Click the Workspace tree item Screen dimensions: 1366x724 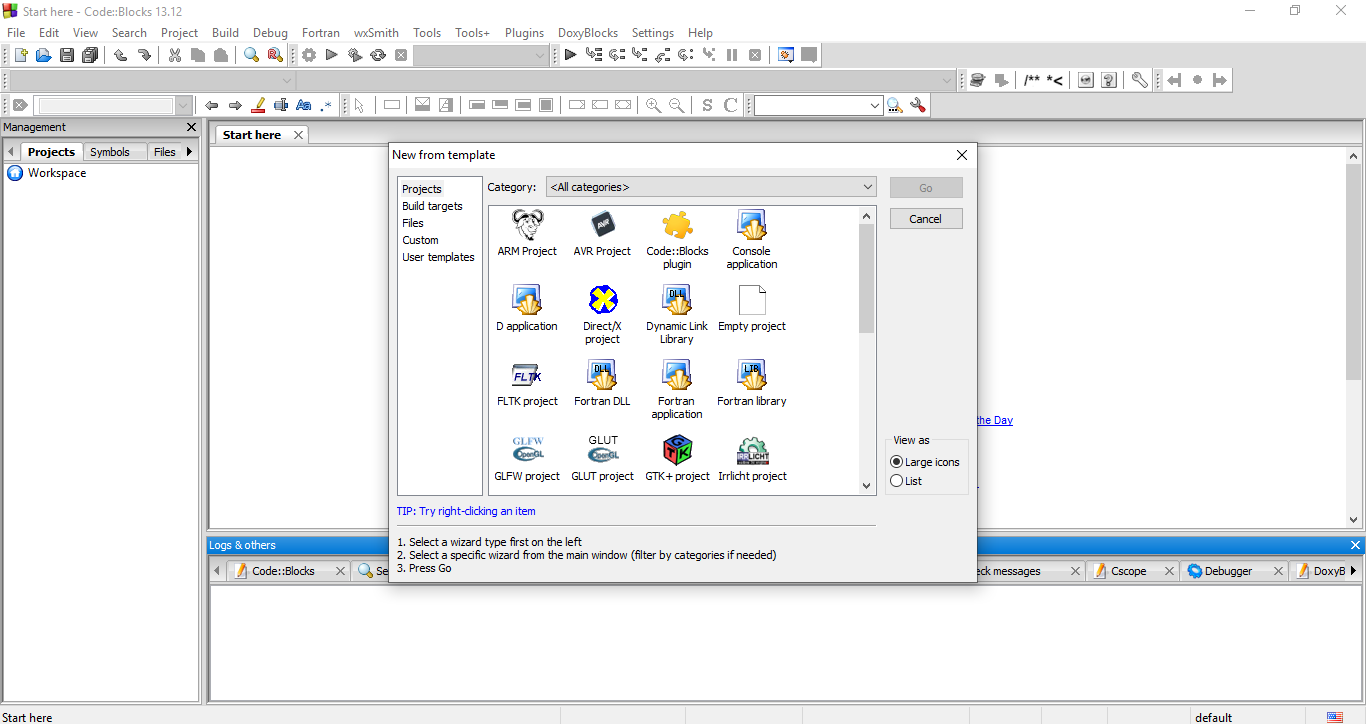(57, 173)
